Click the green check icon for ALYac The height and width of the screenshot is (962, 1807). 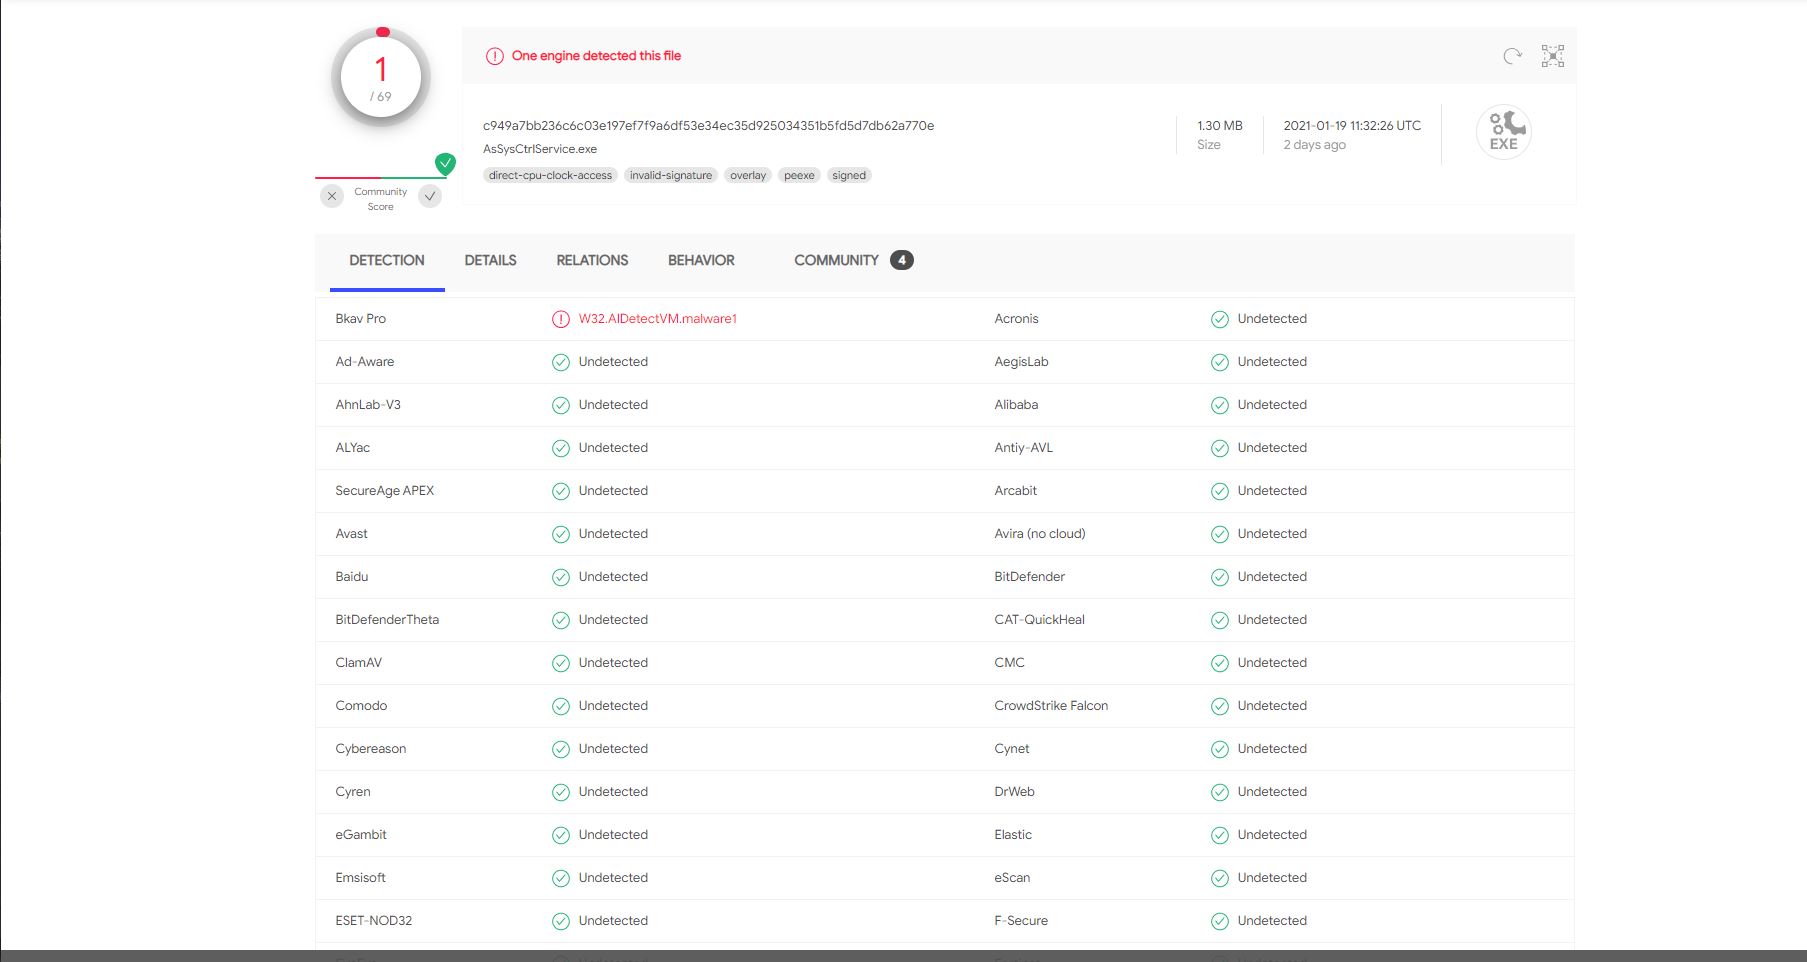tap(561, 448)
